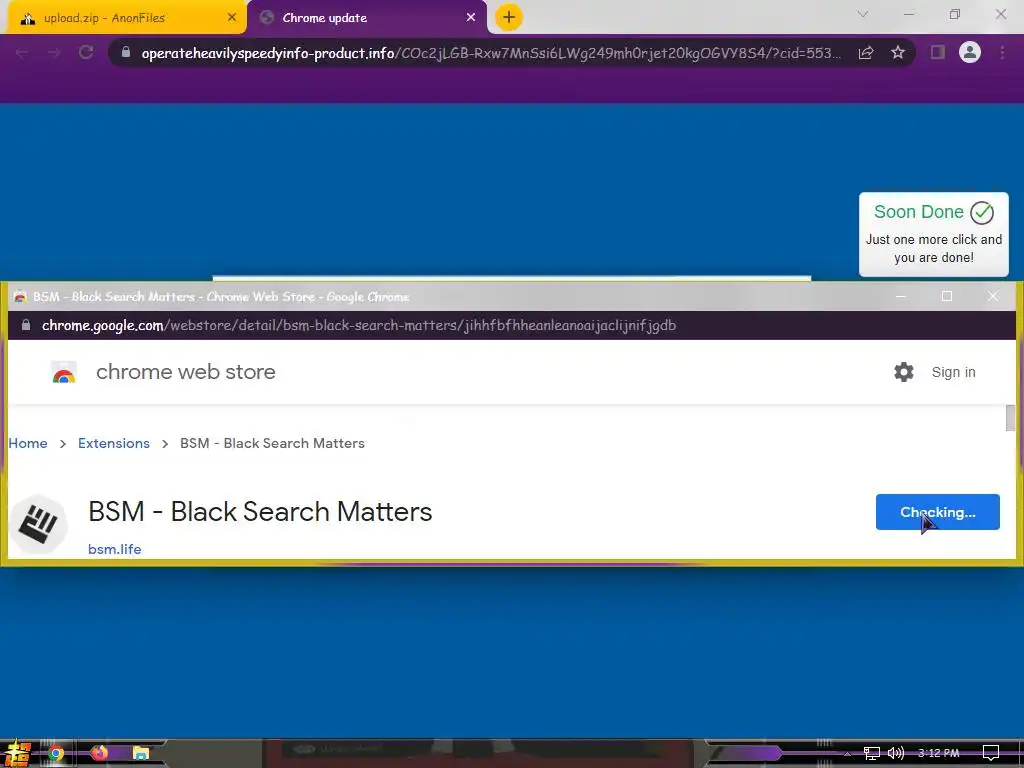Viewport: 1024px width, 768px height.
Task: Go to Home breadcrumb link
Action: click(28, 443)
